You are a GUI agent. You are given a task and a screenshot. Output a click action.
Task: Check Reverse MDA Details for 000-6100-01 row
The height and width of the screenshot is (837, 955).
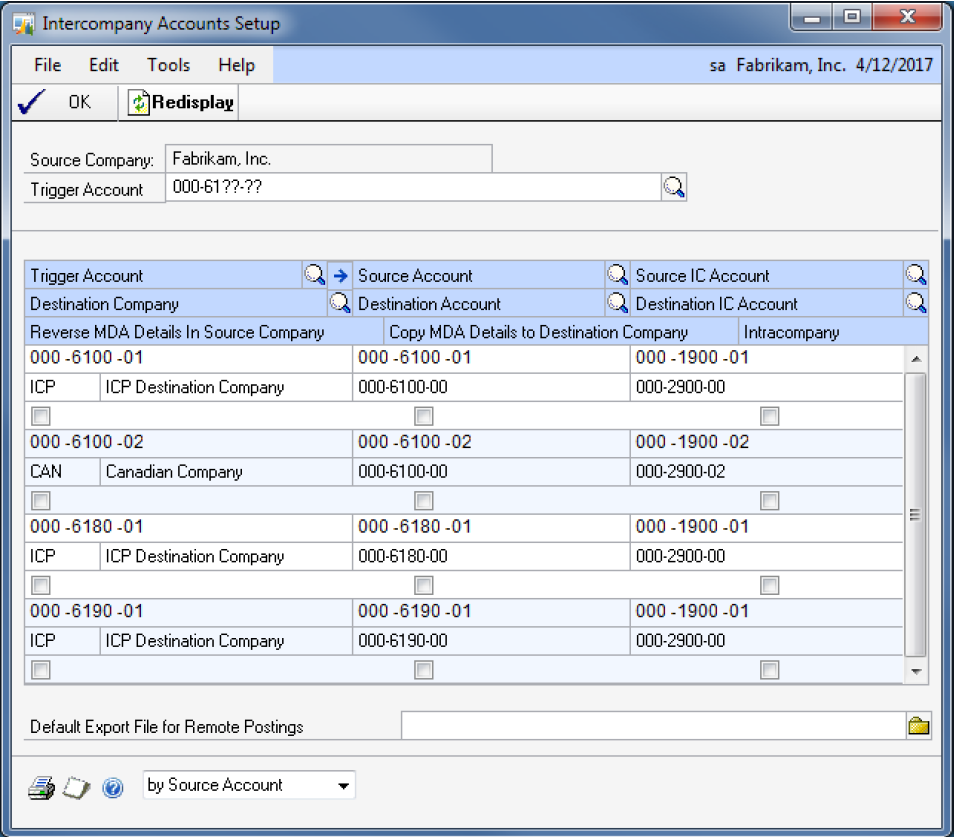tap(41, 415)
